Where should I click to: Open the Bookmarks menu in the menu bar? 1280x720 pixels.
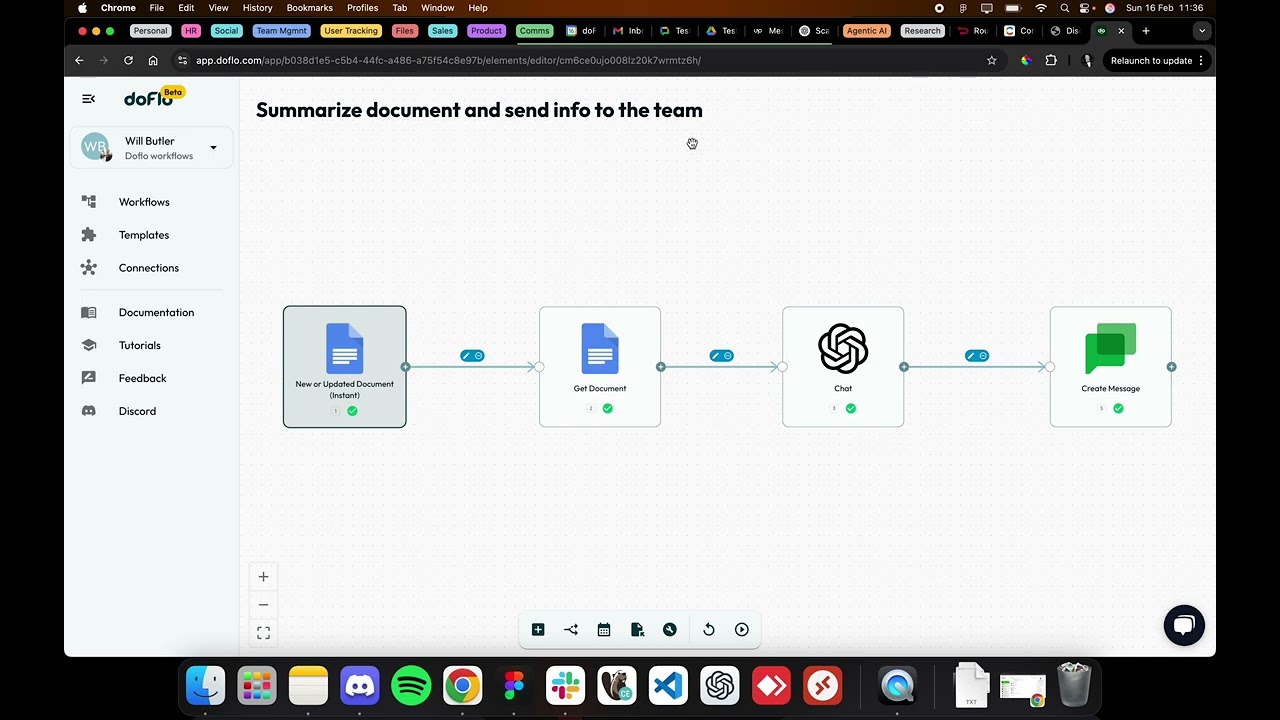309,8
